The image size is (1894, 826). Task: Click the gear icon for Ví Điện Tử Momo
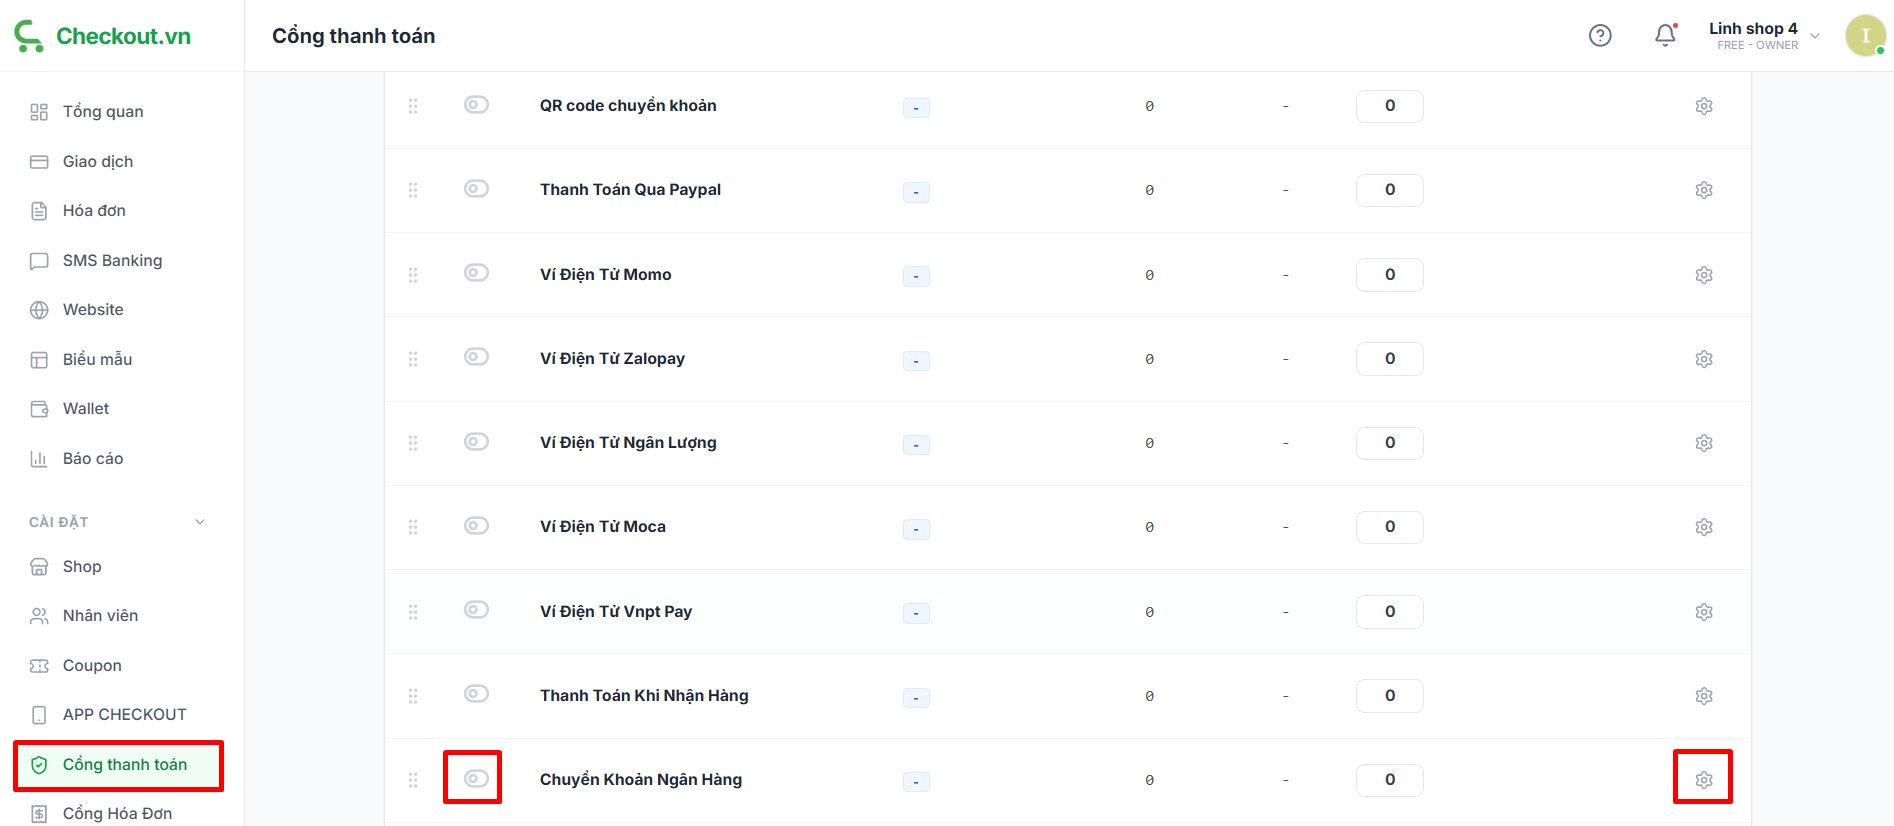click(x=1704, y=275)
